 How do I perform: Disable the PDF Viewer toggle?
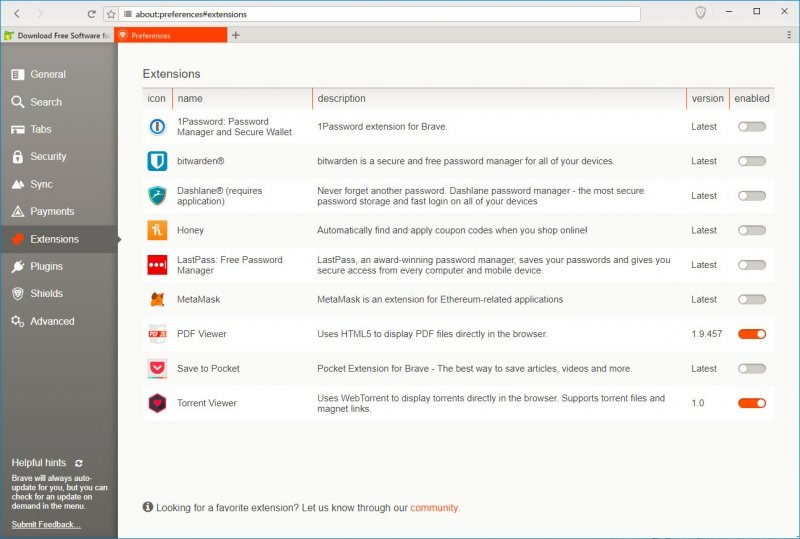pyautogui.click(x=751, y=334)
